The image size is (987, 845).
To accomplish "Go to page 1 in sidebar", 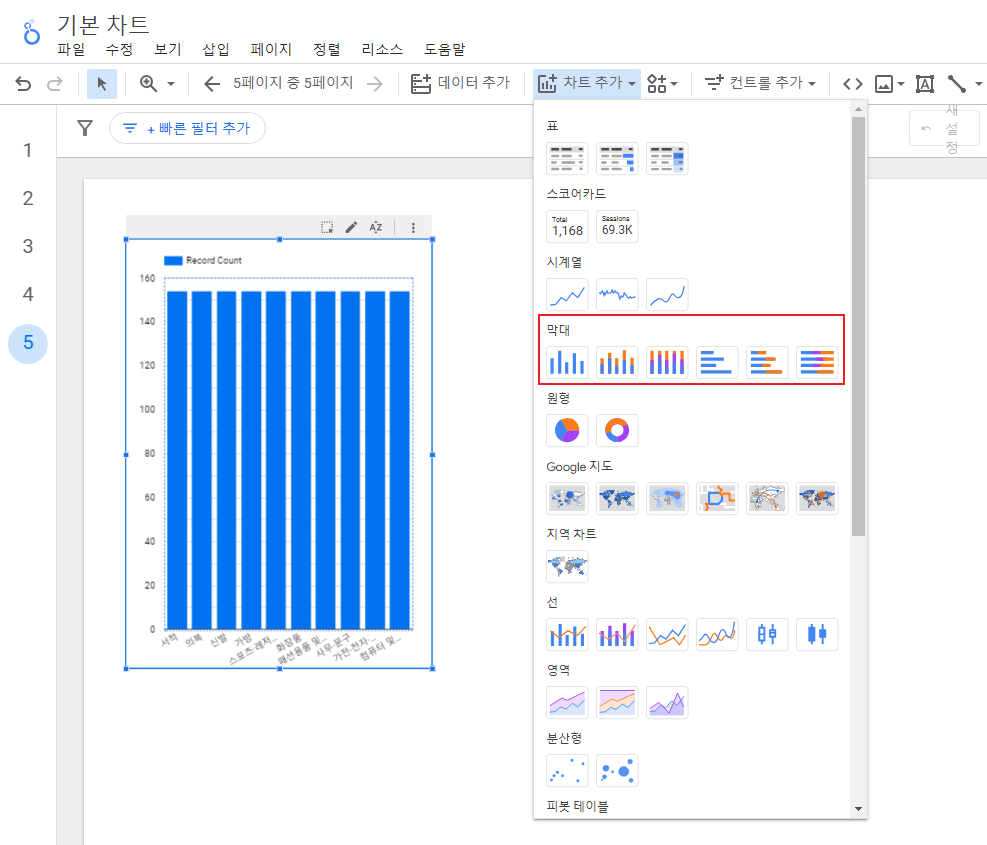I will 28,150.
